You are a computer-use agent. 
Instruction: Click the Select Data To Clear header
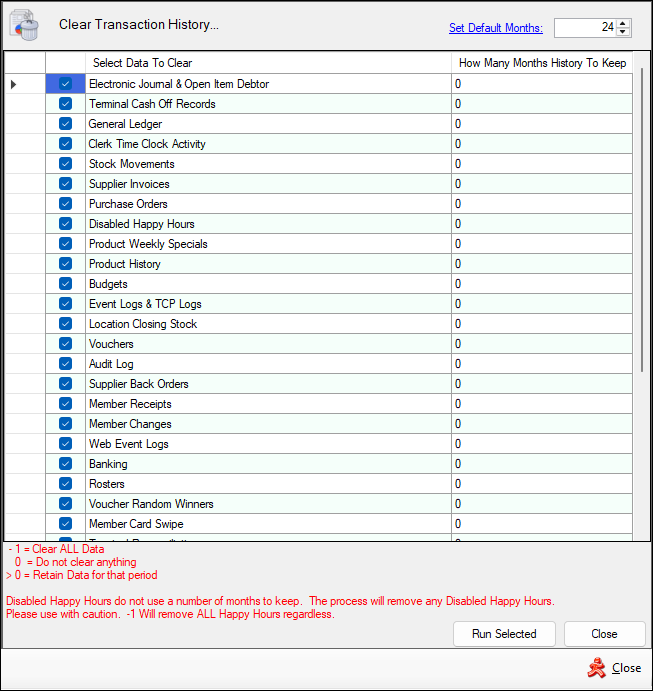268,63
